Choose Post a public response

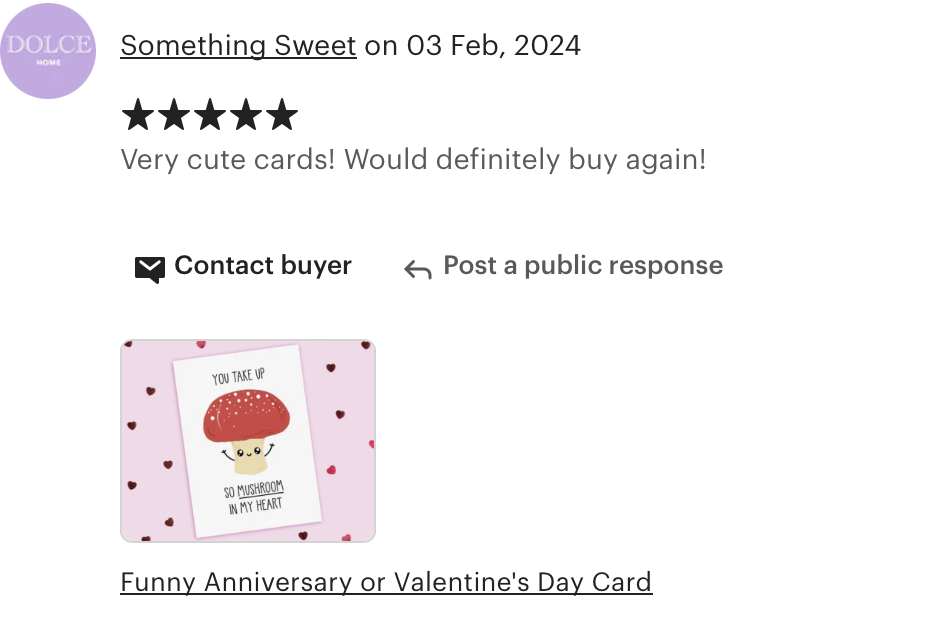click(x=583, y=266)
